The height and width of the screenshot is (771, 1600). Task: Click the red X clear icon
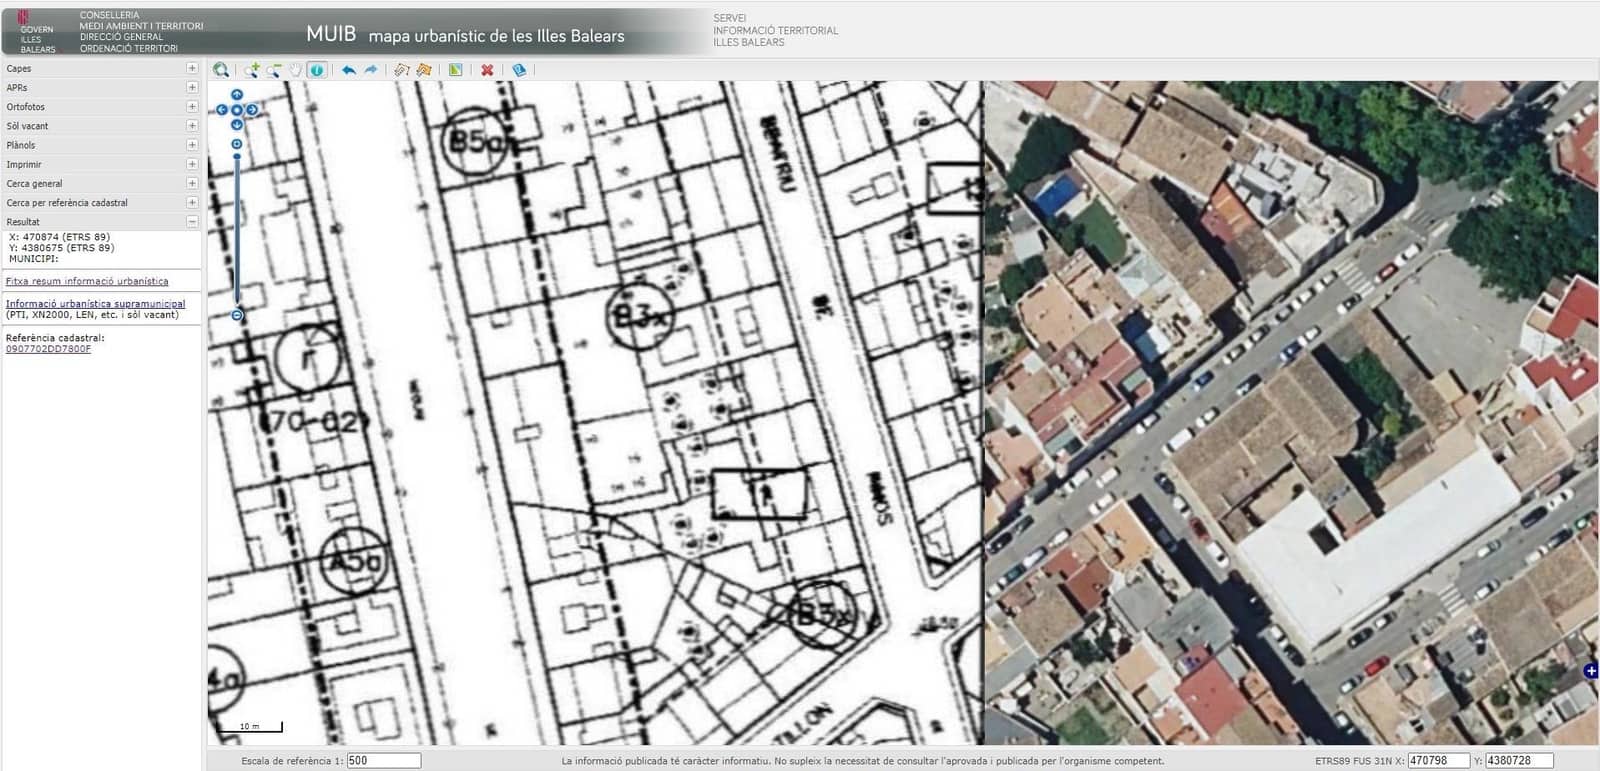click(x=487, y=70)
